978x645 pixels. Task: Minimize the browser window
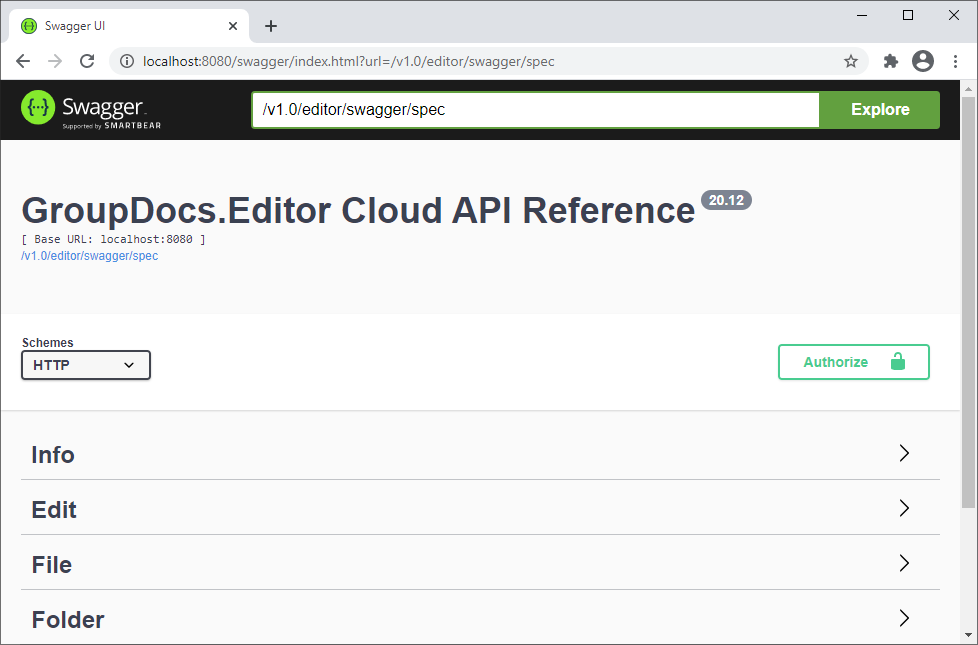click(x=862, y=15)
